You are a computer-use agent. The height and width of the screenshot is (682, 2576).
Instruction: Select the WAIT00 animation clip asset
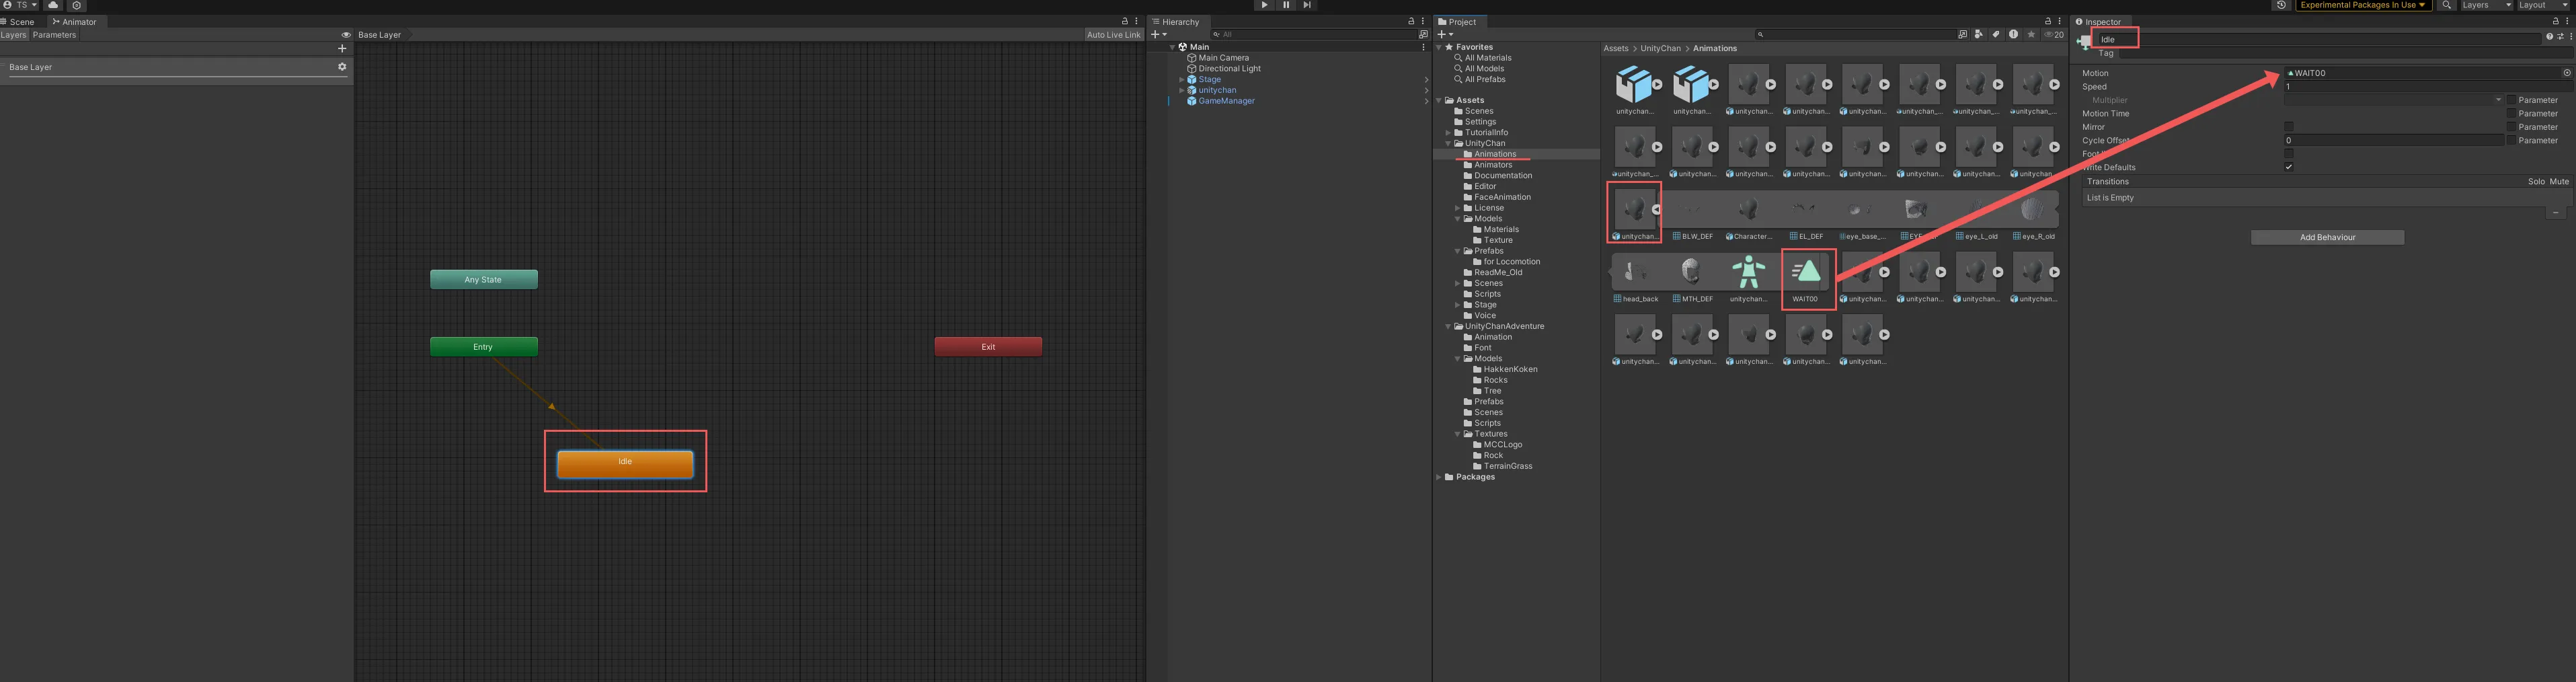pos(1806,273)
